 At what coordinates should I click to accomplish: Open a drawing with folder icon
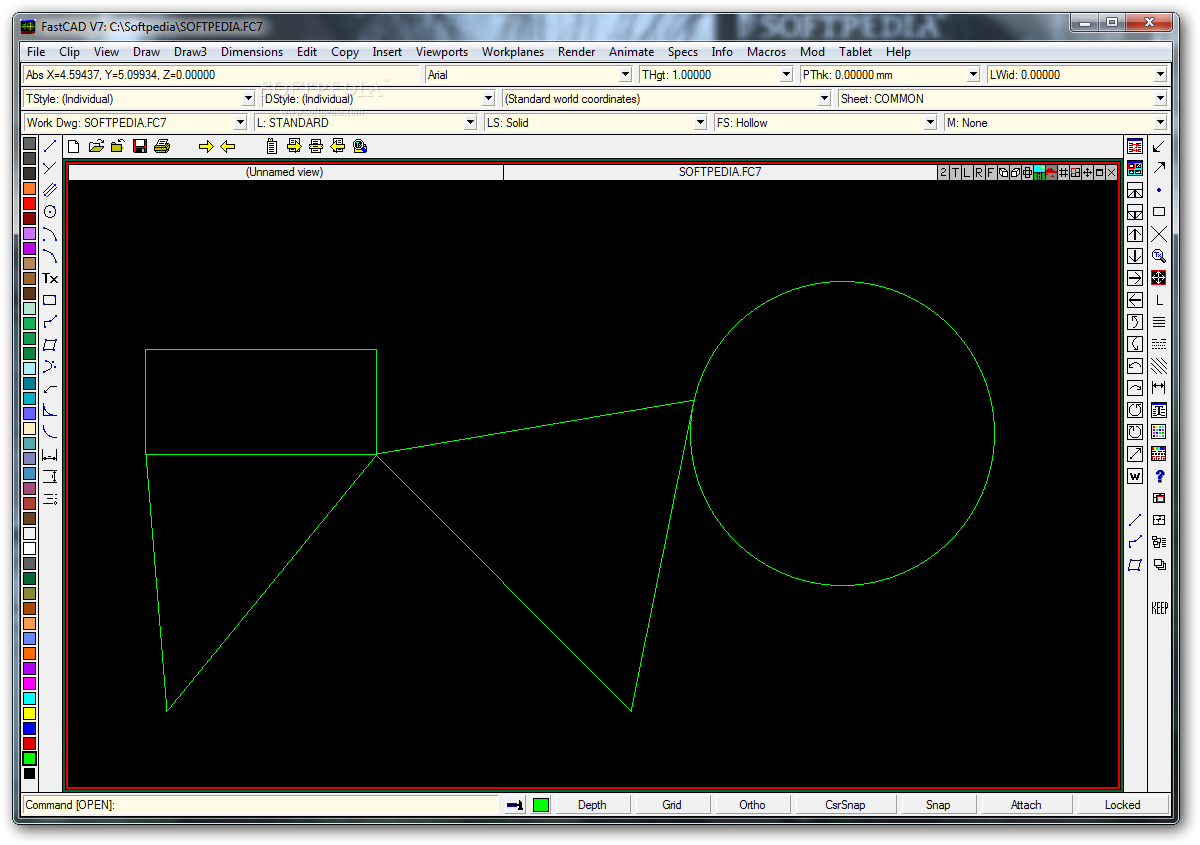coord(96,146)
